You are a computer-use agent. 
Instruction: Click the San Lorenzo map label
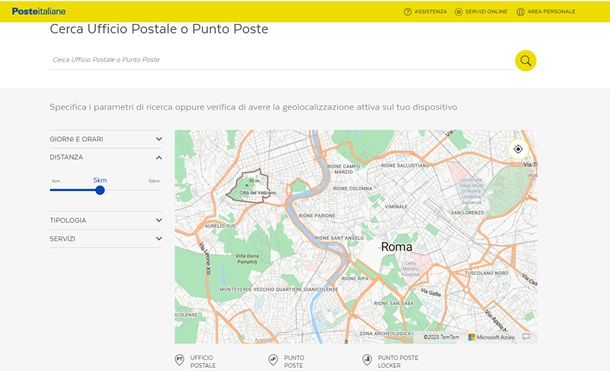pyautogui.click(x=467, y=213)
